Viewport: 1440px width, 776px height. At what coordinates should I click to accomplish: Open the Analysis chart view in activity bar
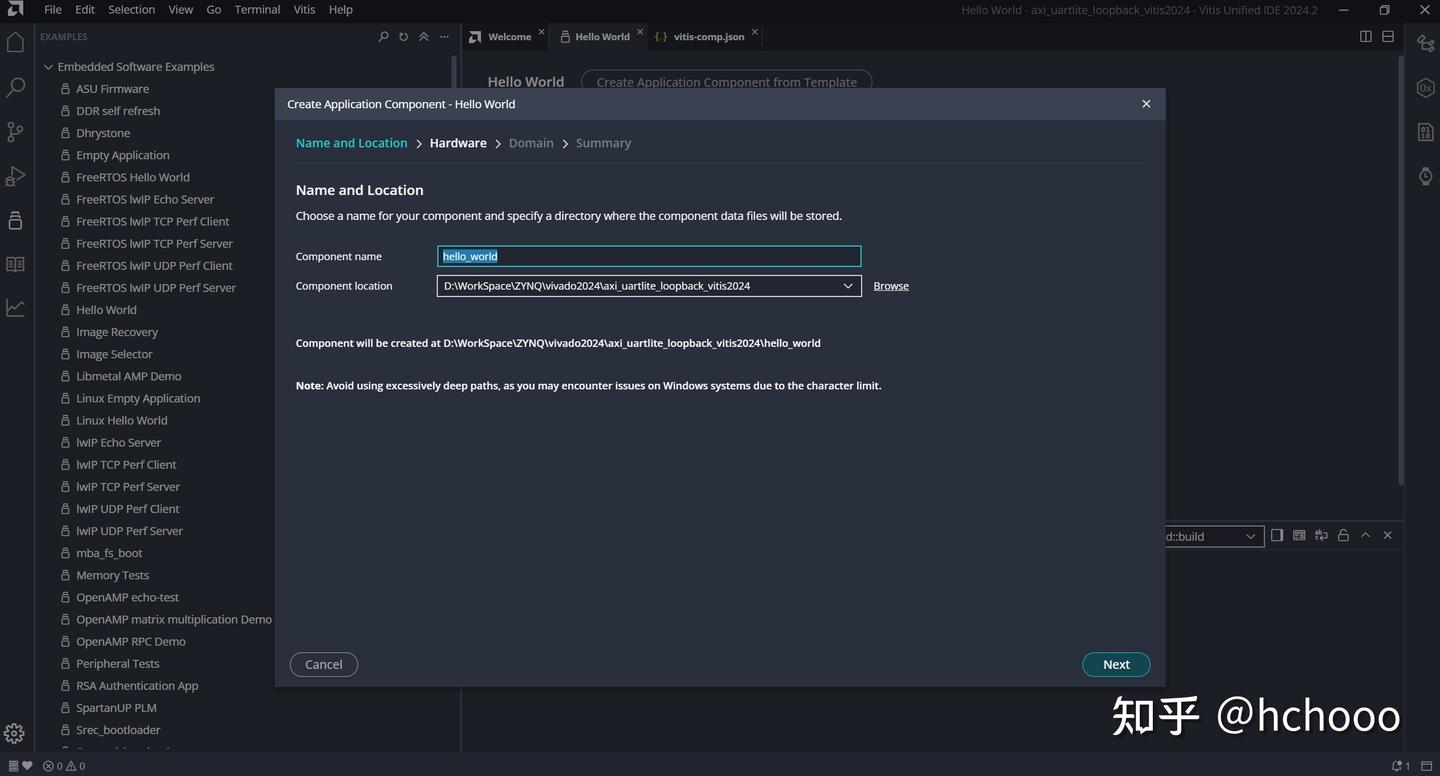tap(15, 308)
